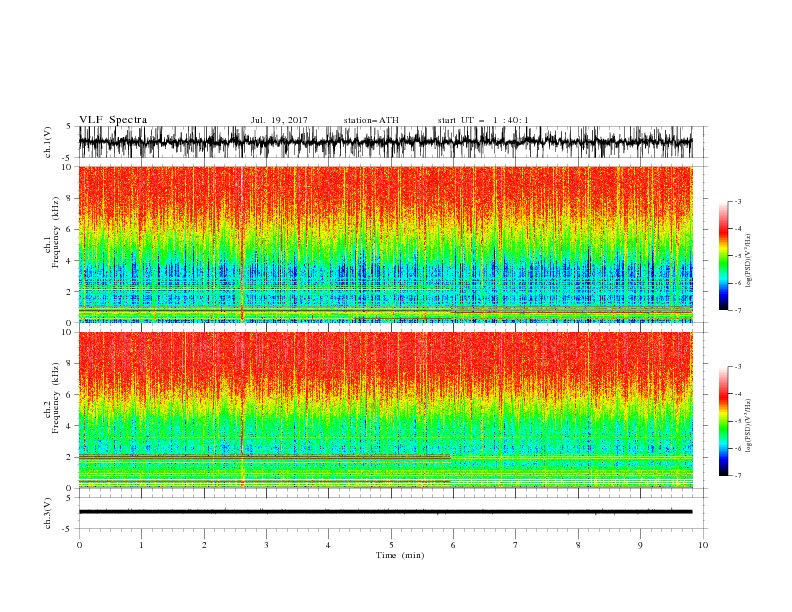Click the "ch.1(V)" waveform axis label
Image resolution: width=792 pixels, height=612 pixels.
tap(48, 142)
